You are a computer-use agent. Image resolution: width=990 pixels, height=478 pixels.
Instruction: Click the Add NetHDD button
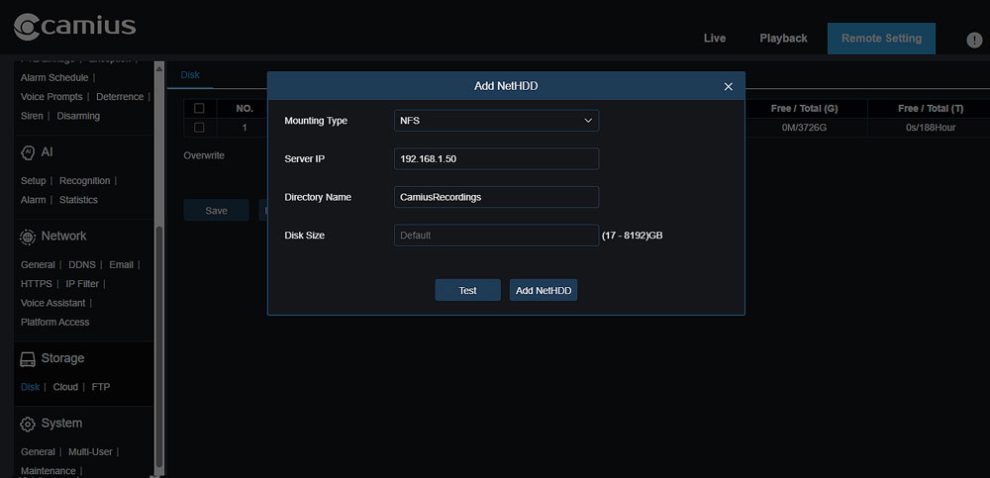pyautogui.click(x=543, y=290)
